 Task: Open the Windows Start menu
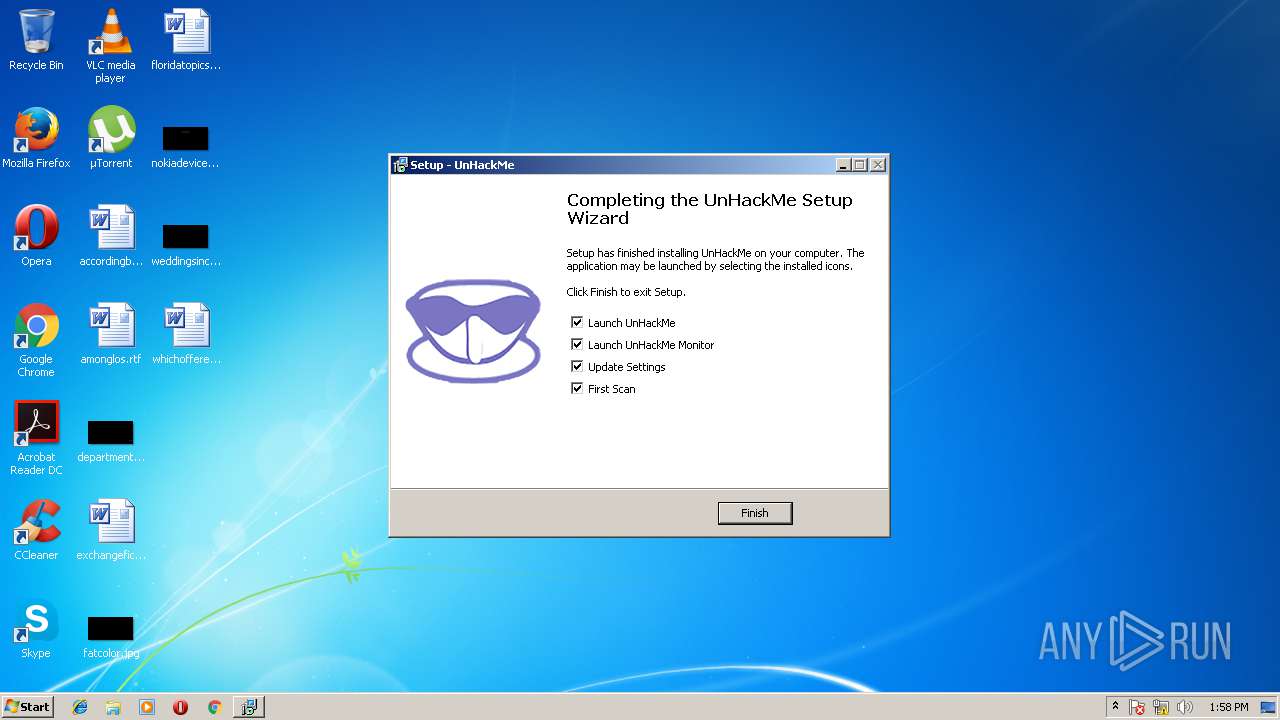27,706
